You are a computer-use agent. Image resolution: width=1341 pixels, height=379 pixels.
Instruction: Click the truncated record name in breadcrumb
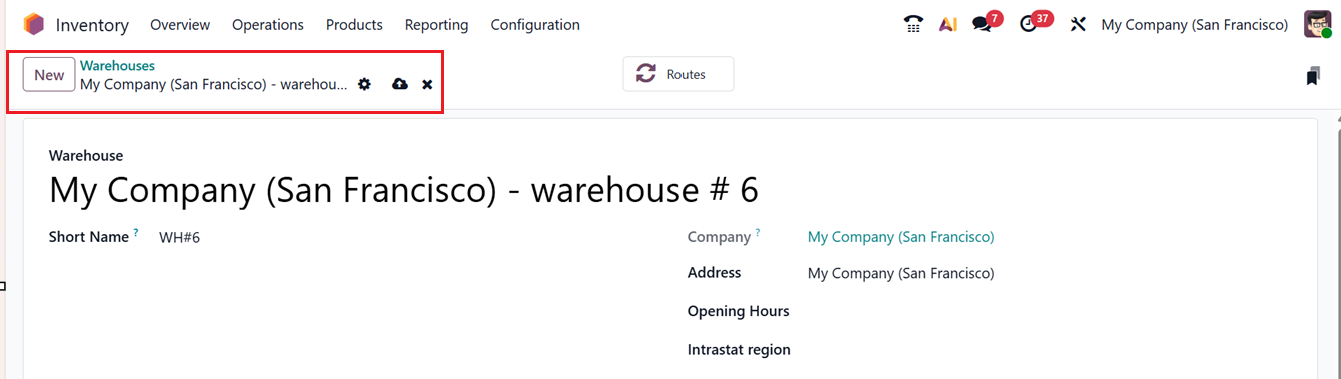pos(213,84)
